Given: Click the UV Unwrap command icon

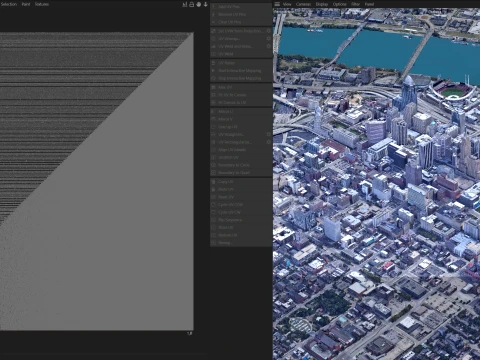Looking at the screenshot, I should pos(213,38).
